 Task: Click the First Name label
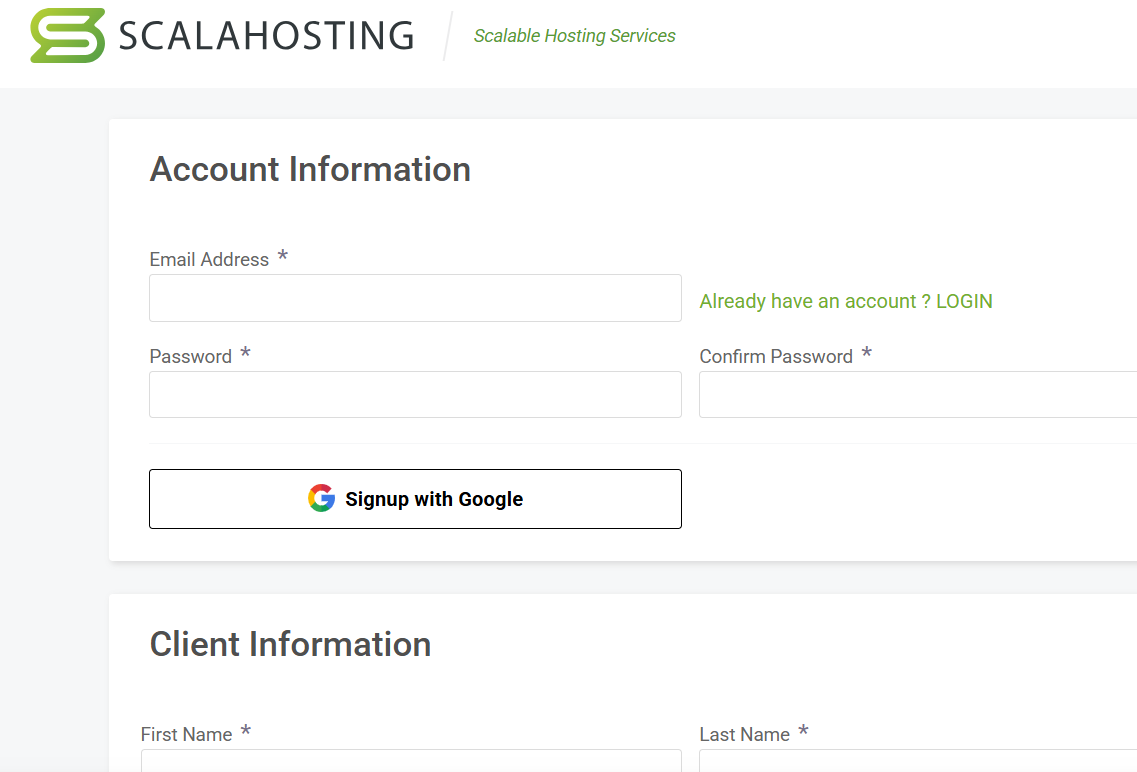point(186,734)
